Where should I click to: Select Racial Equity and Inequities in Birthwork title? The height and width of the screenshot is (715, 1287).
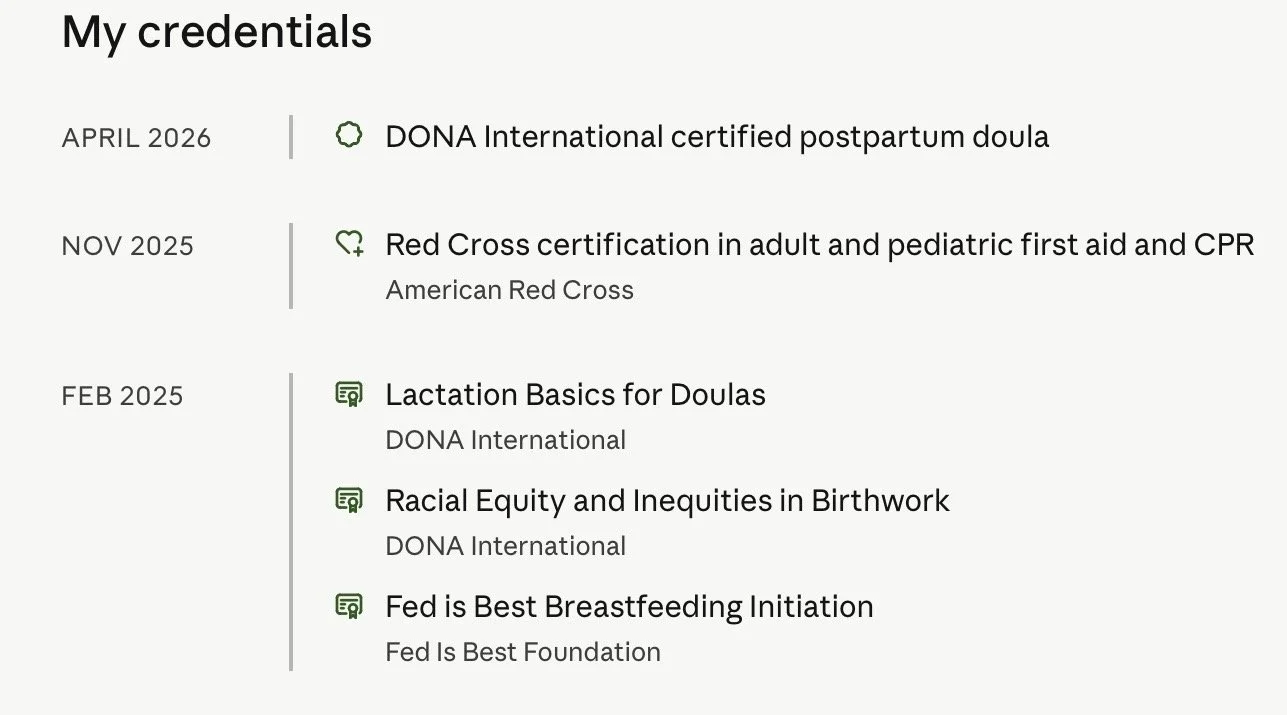pyautogui.click(x=667, y=500)
